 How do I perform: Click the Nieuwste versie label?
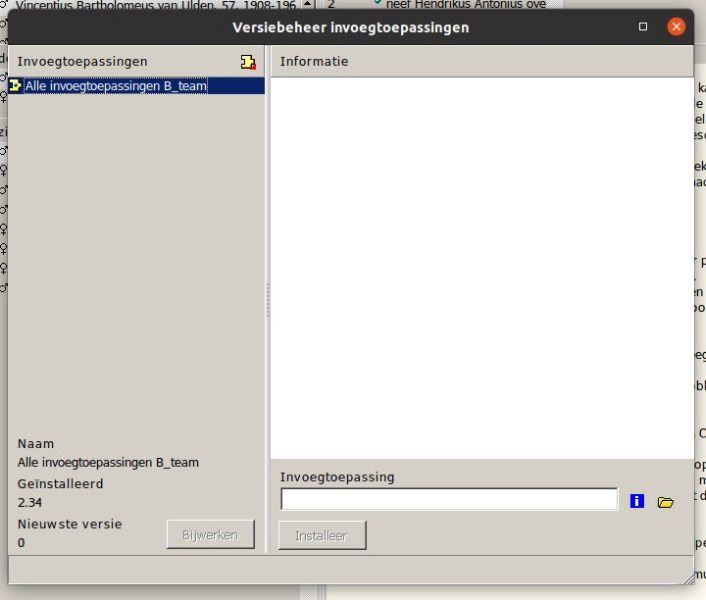point(70,523)
